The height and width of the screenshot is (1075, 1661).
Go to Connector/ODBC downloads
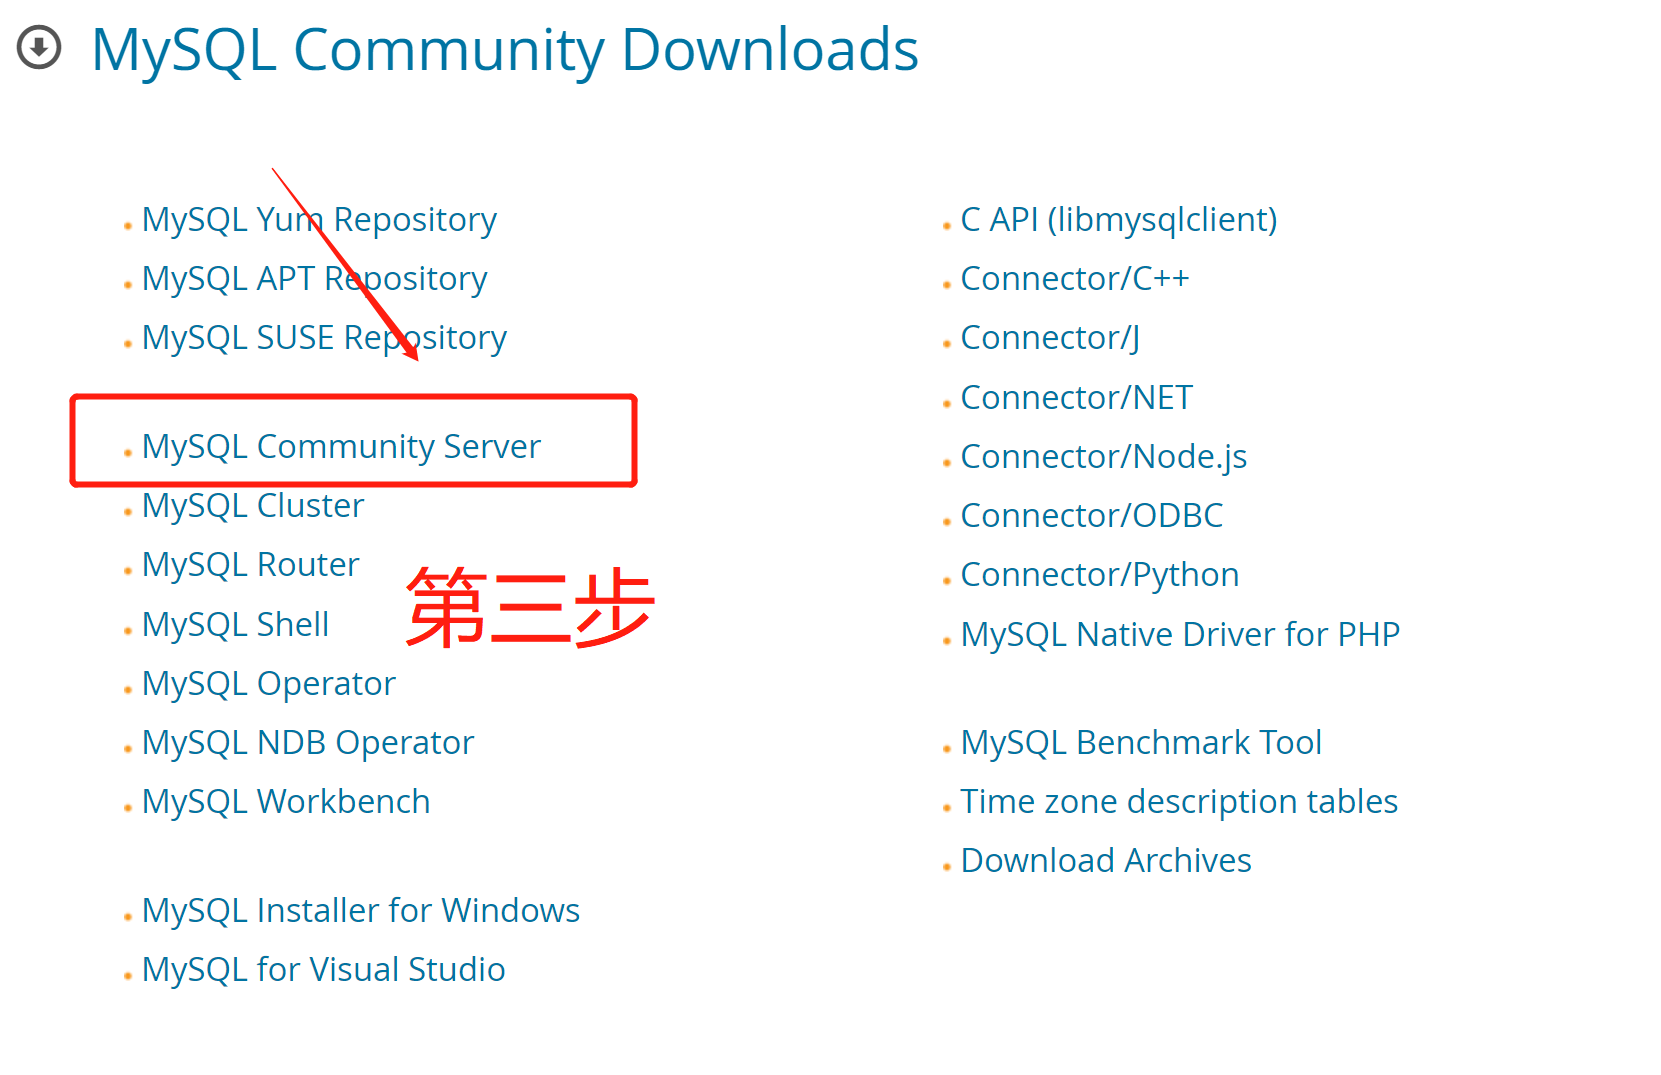1092,516
